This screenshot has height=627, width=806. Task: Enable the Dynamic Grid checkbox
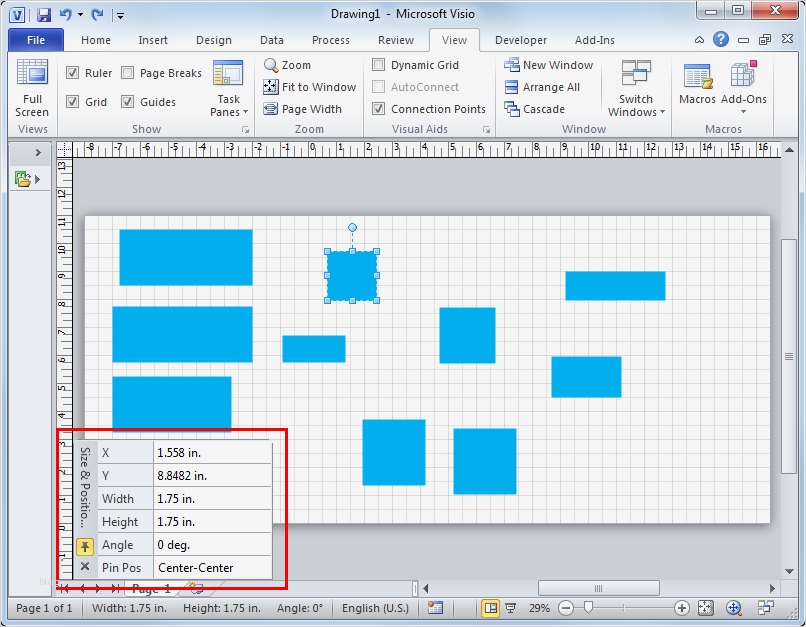point(378,64)
